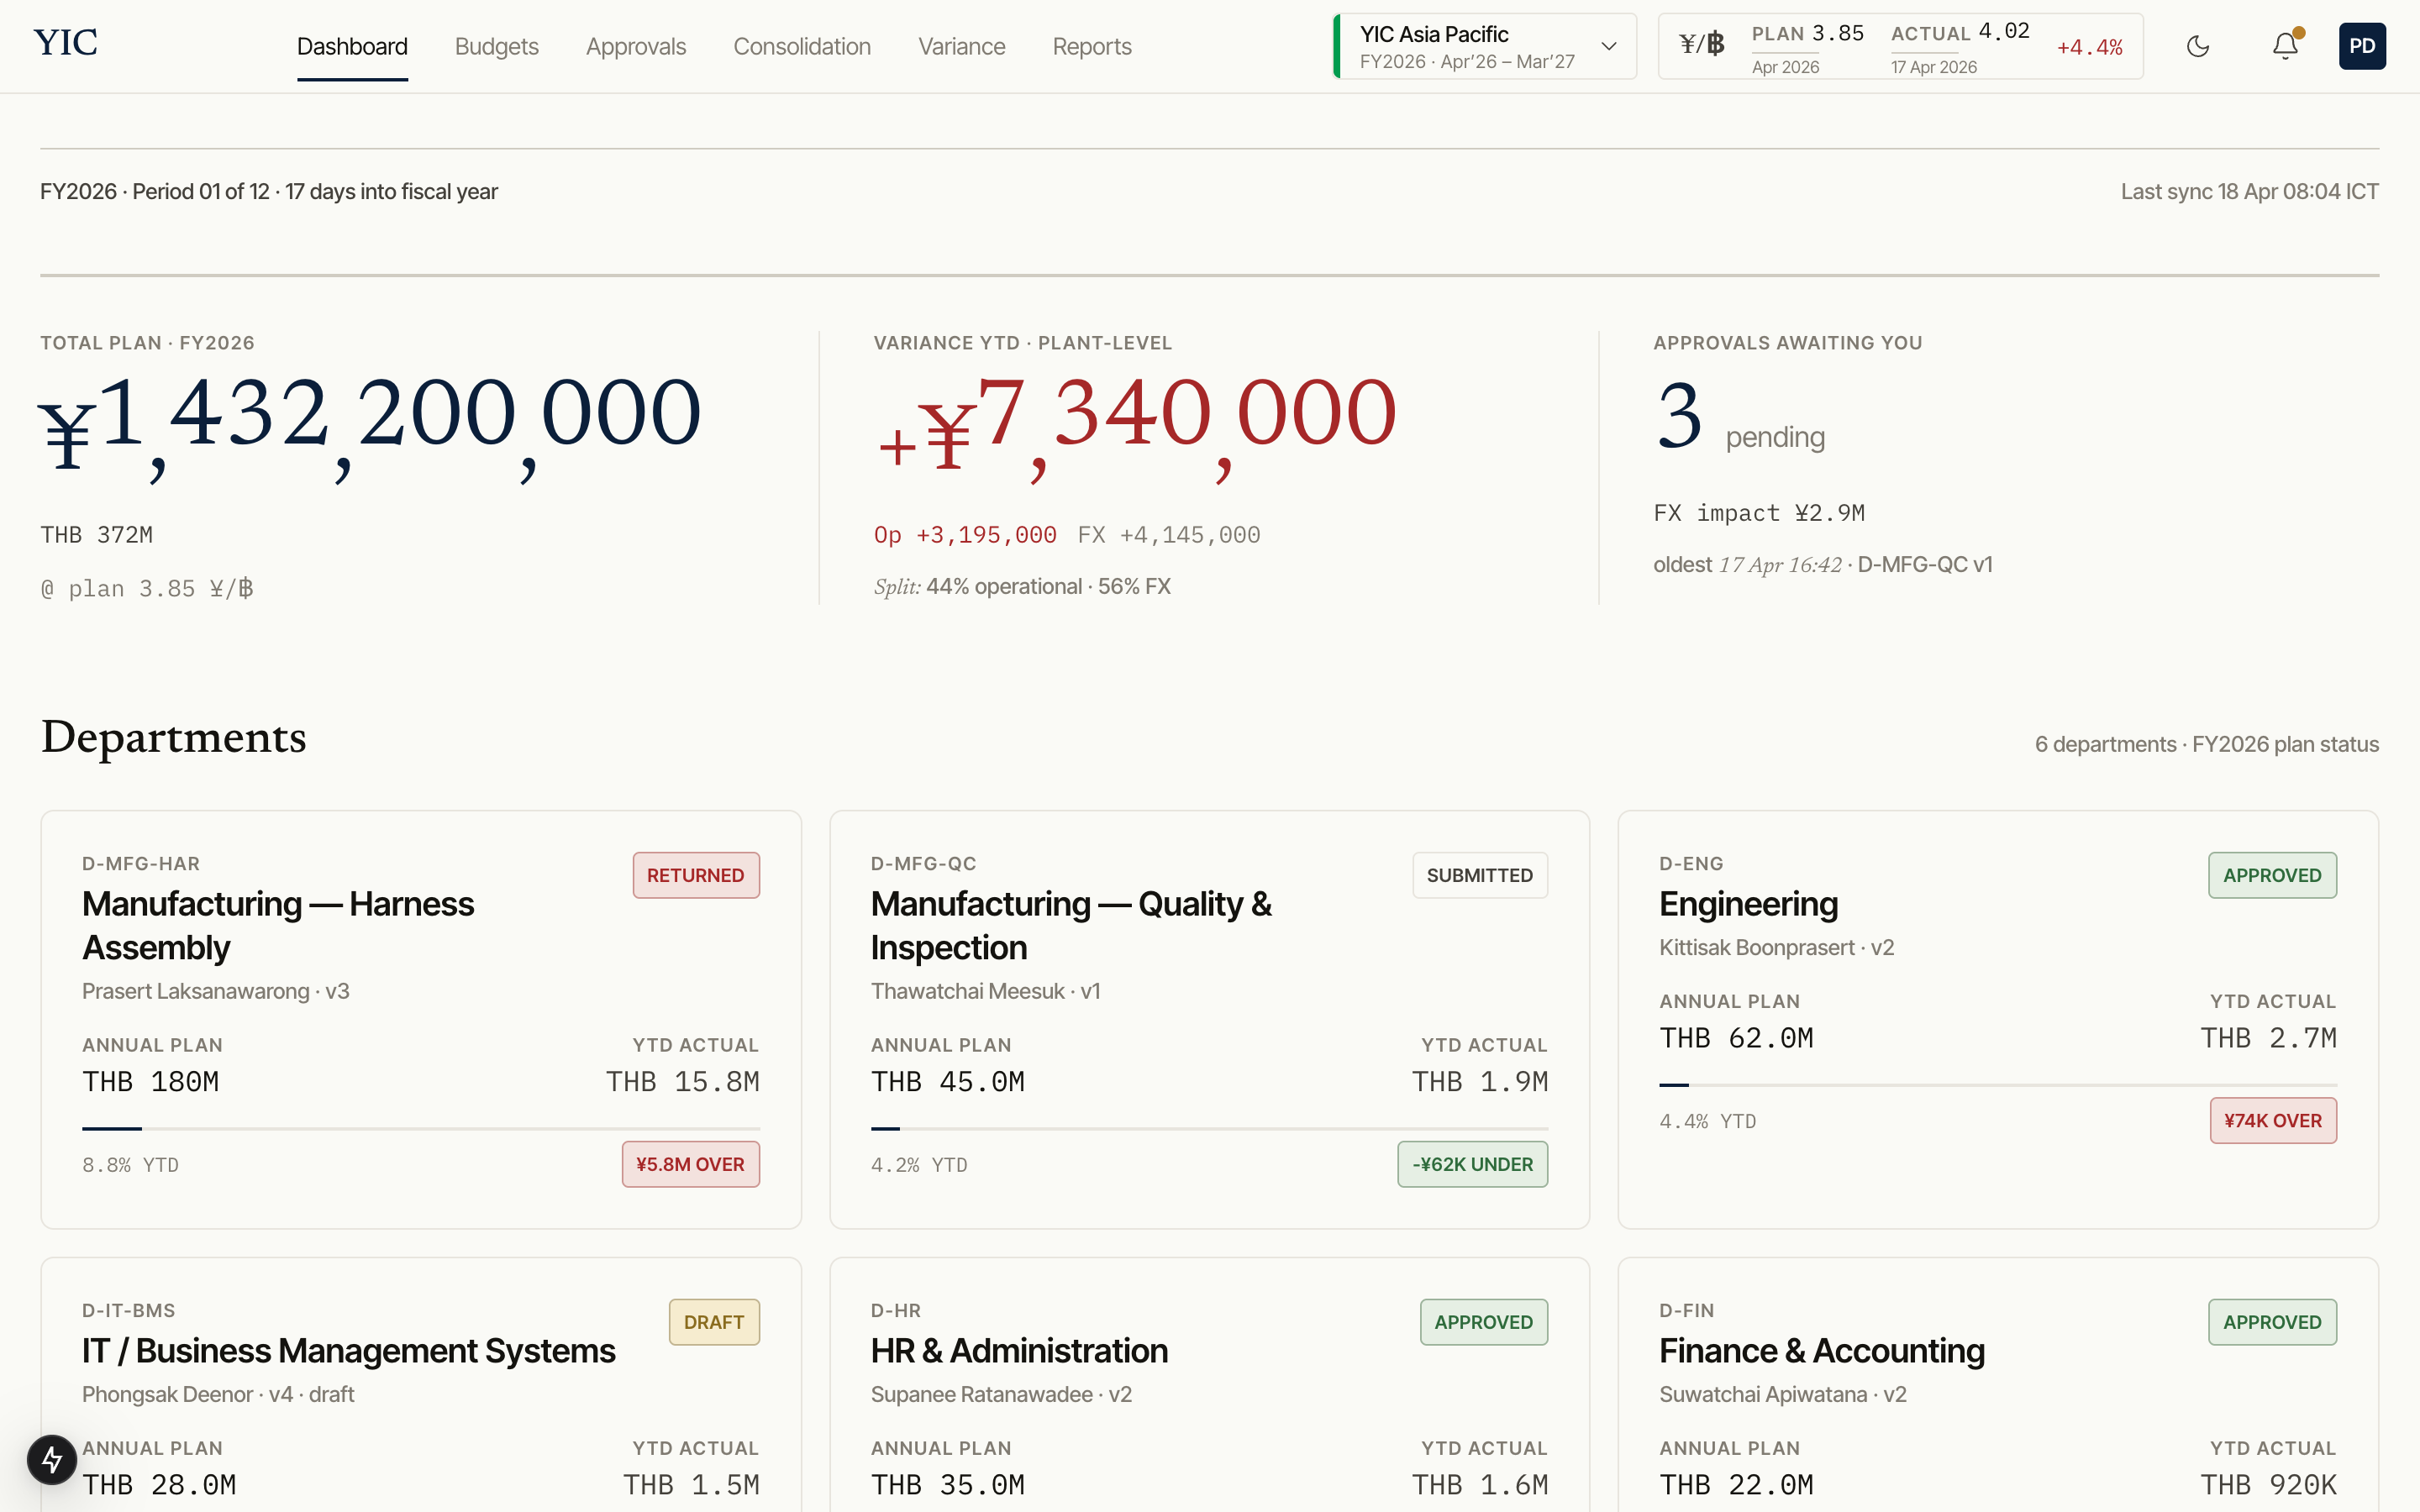
Task: Open the Reports tab
Action: pyautogui.click(x=1091, y=46)
